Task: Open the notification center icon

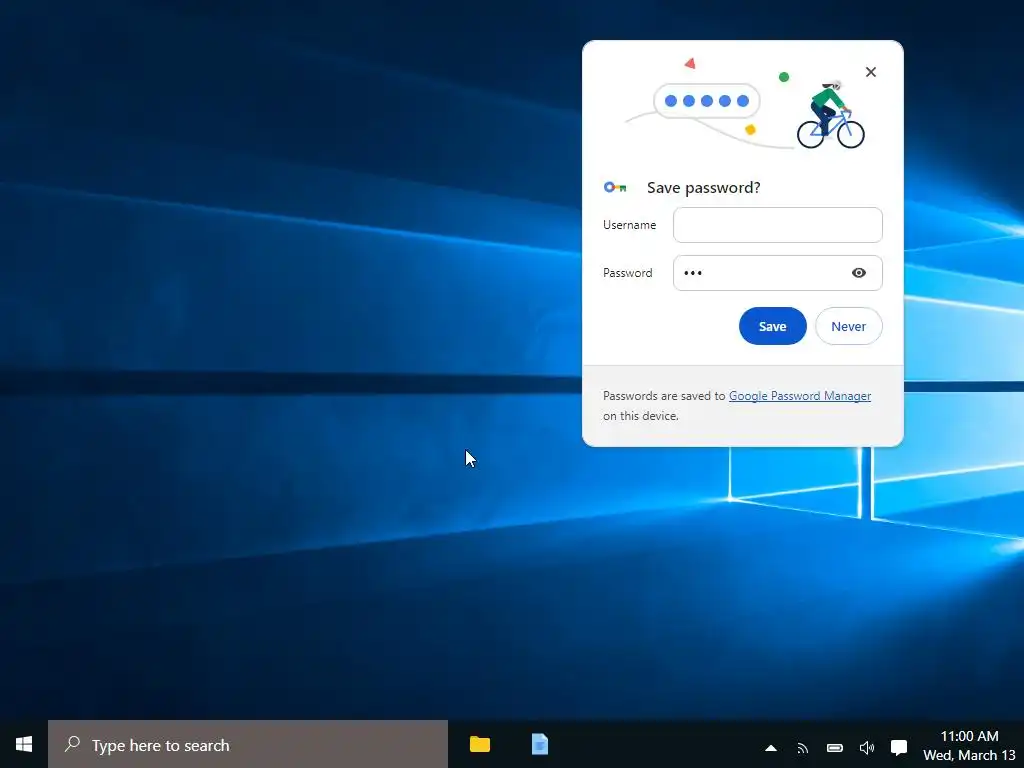Action: pos(899,748)
